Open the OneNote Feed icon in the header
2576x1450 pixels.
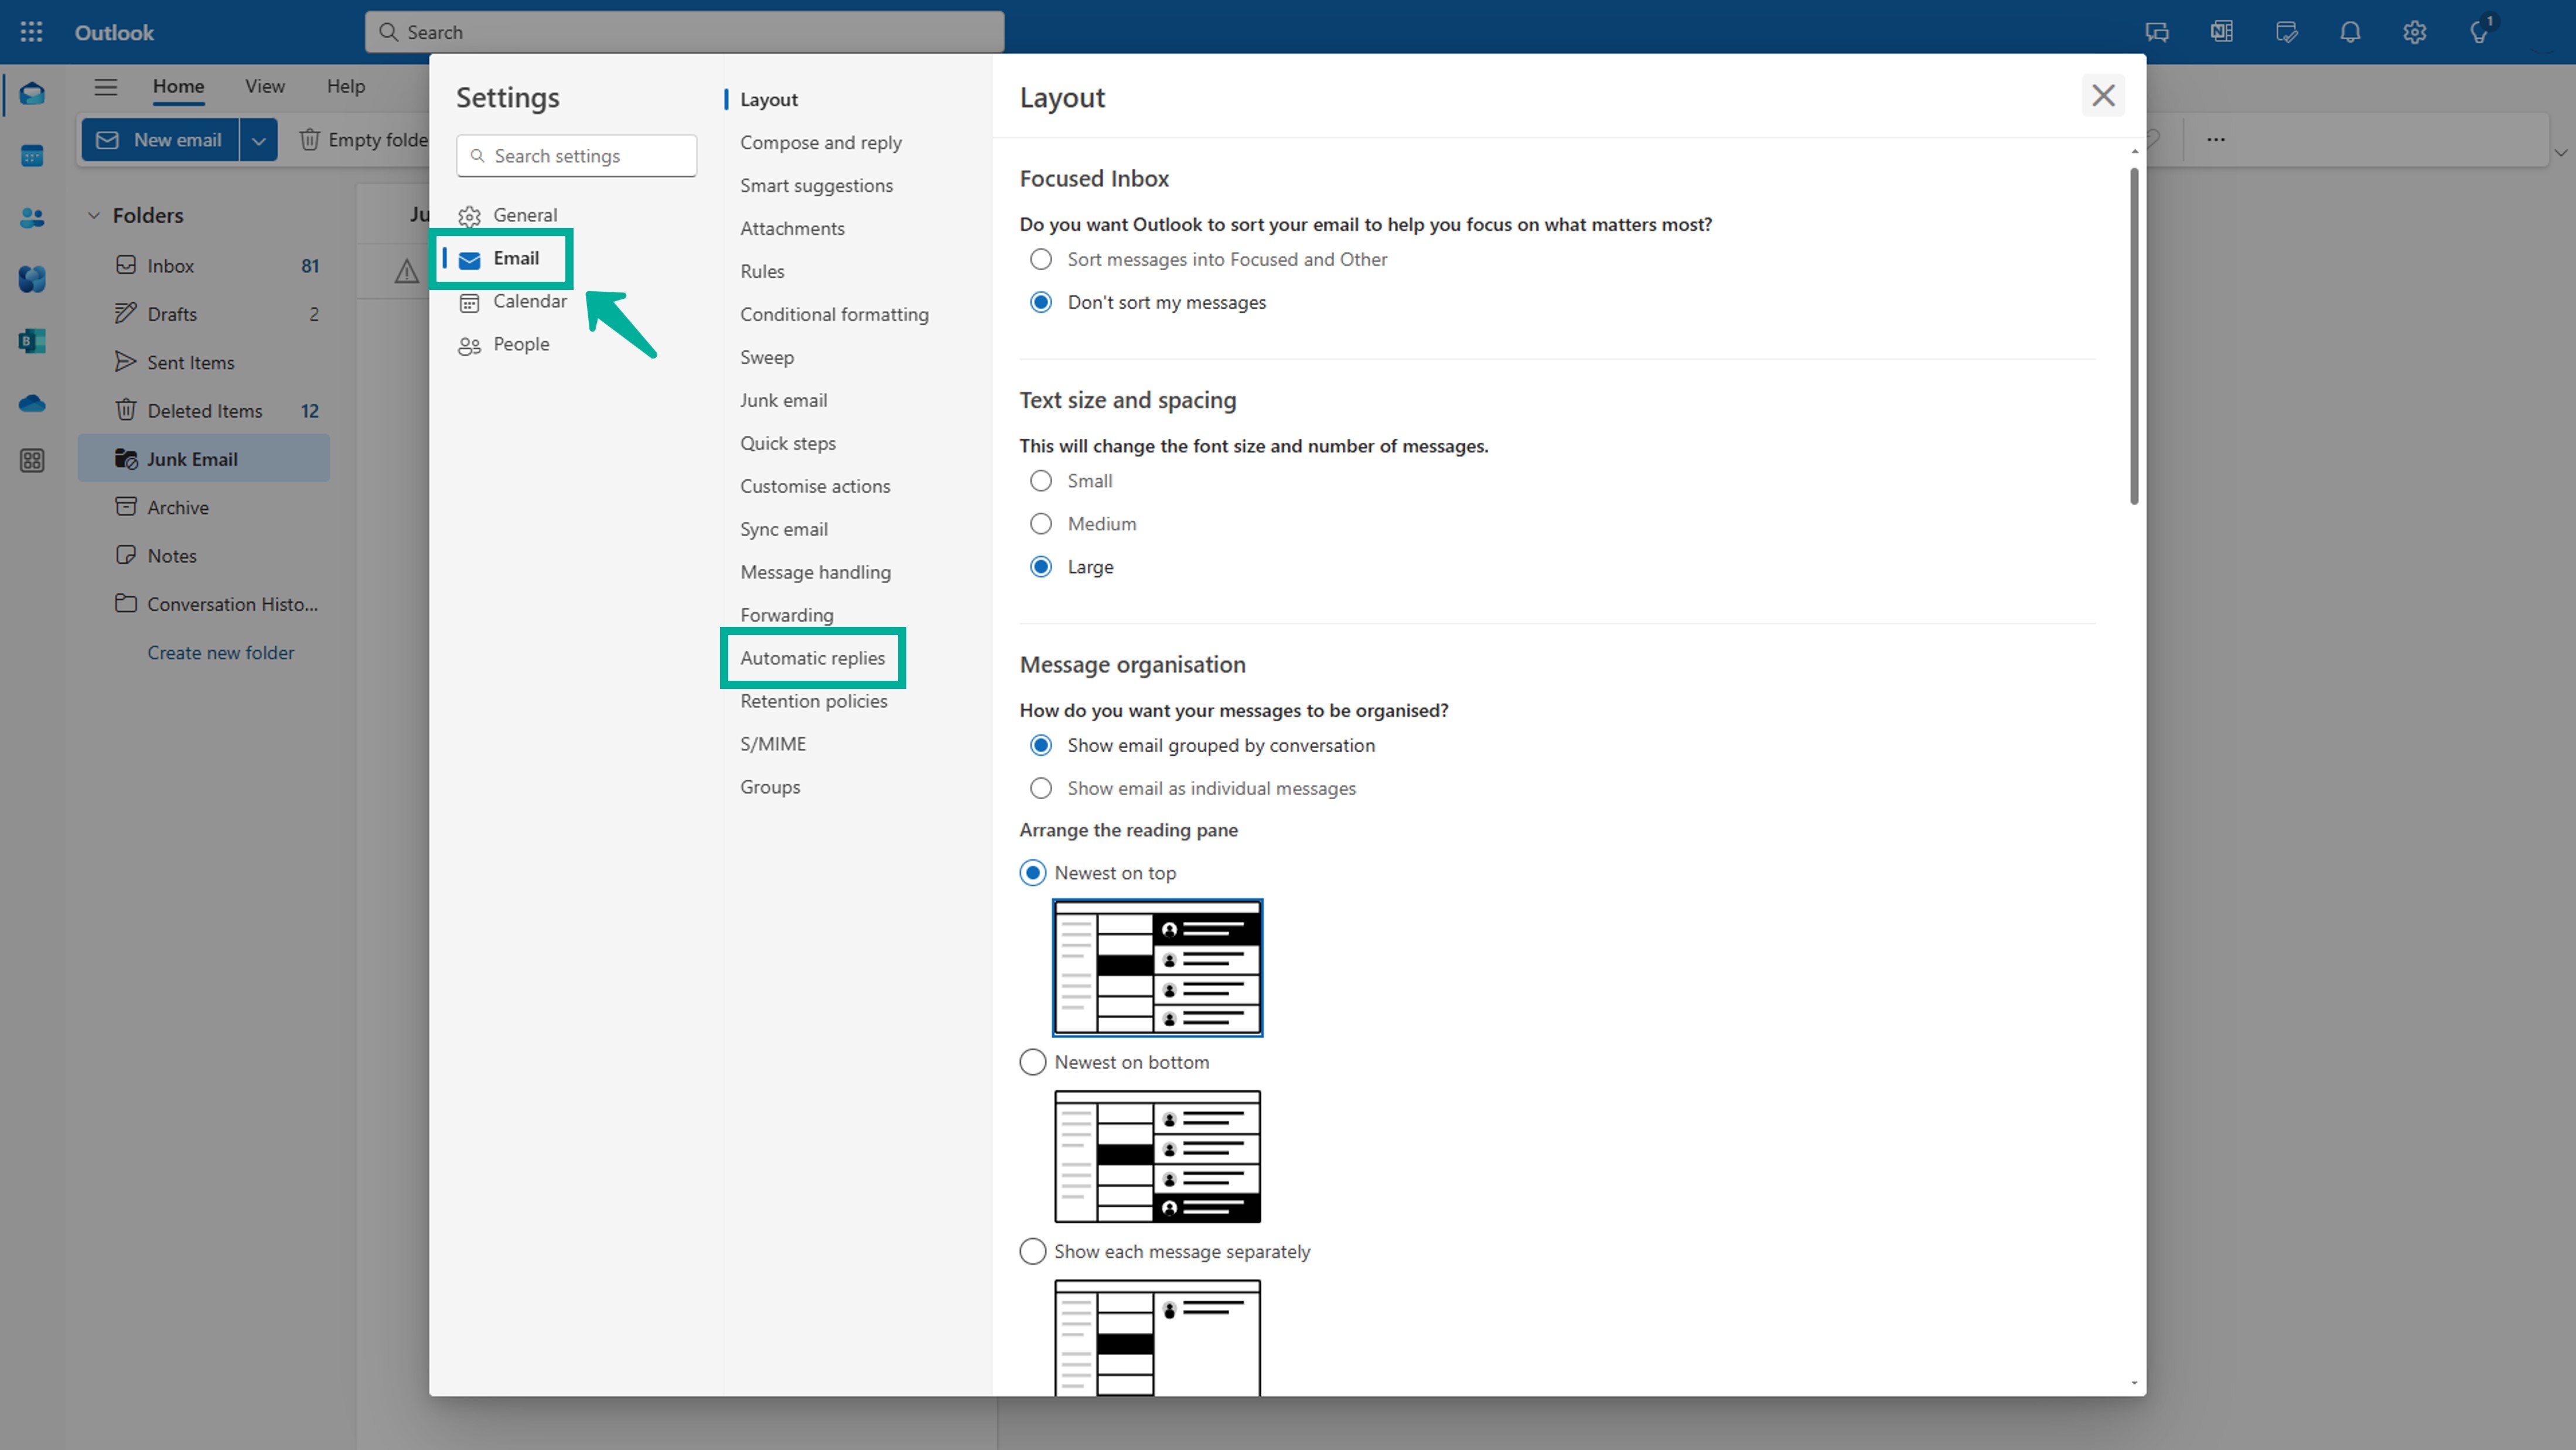click(x=2221, y=31)
